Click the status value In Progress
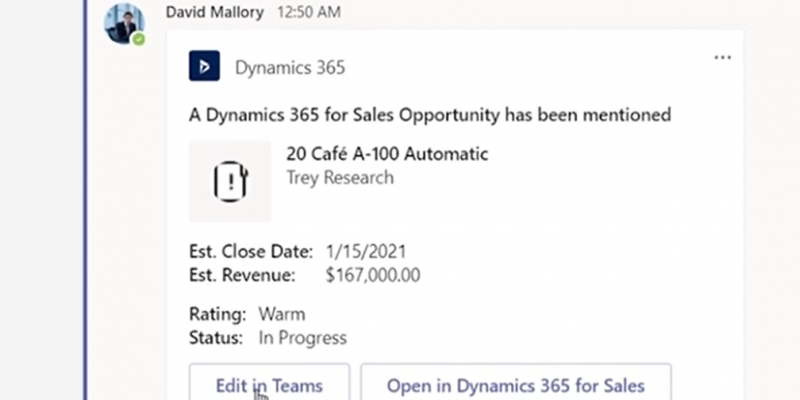The image size is (800, 400). 303,338
